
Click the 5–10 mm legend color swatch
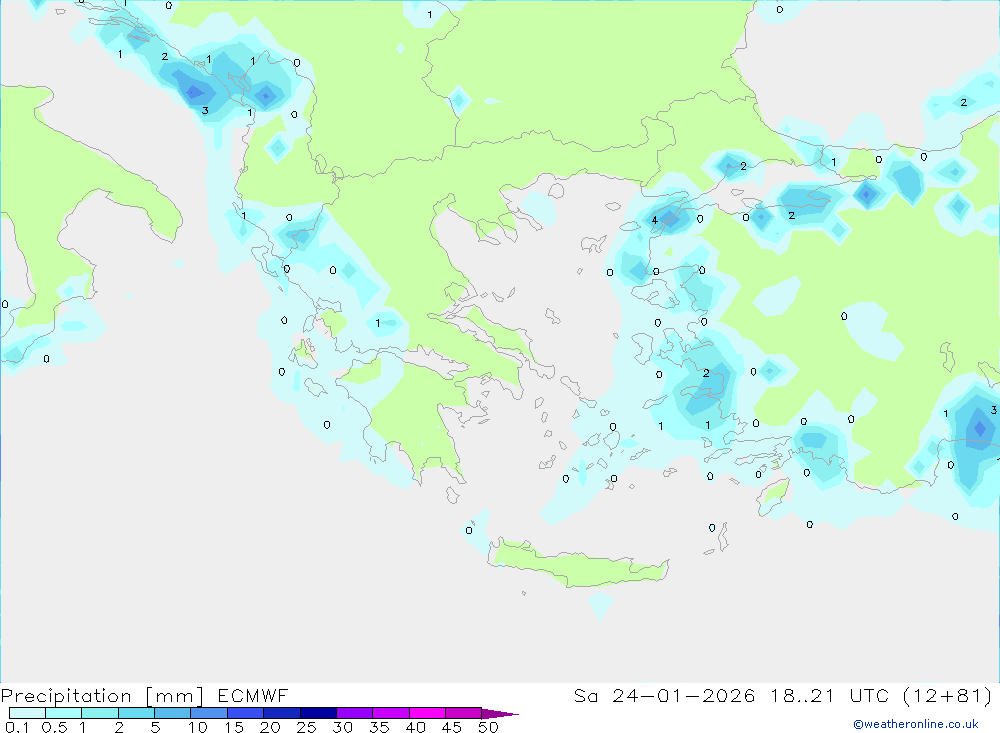pos(173,713)
